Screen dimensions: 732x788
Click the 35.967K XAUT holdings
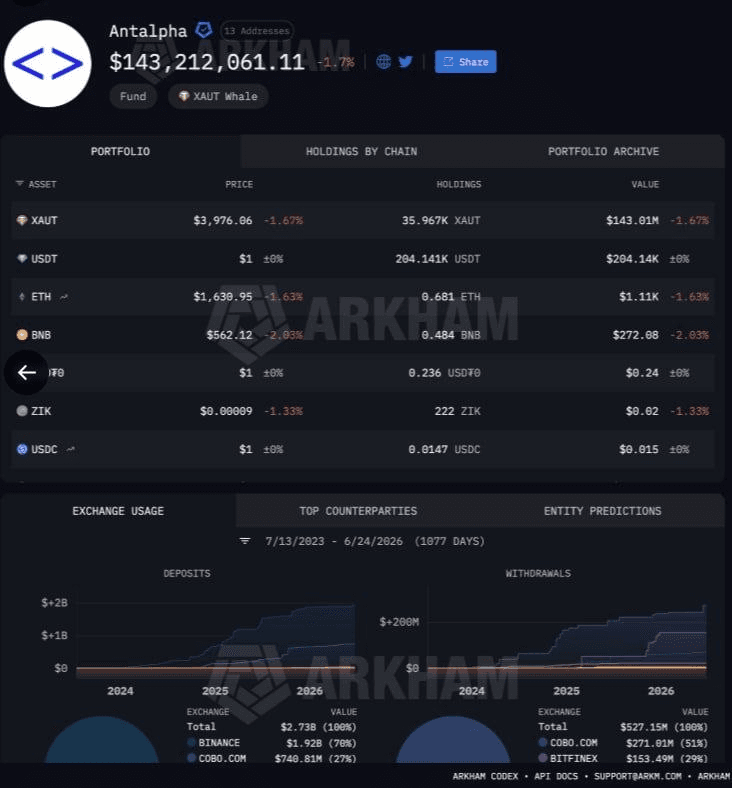tap(441, 220)
